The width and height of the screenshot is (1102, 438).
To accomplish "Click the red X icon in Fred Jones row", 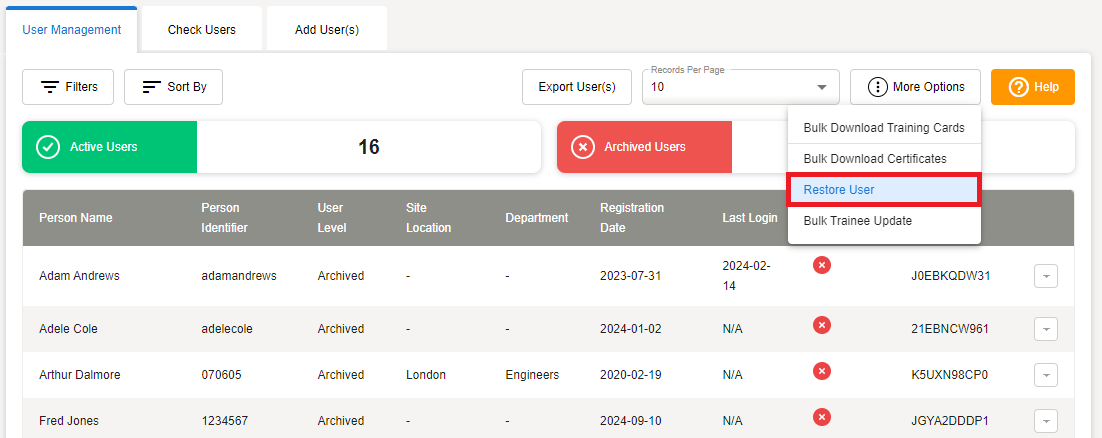I will (822, 417).
